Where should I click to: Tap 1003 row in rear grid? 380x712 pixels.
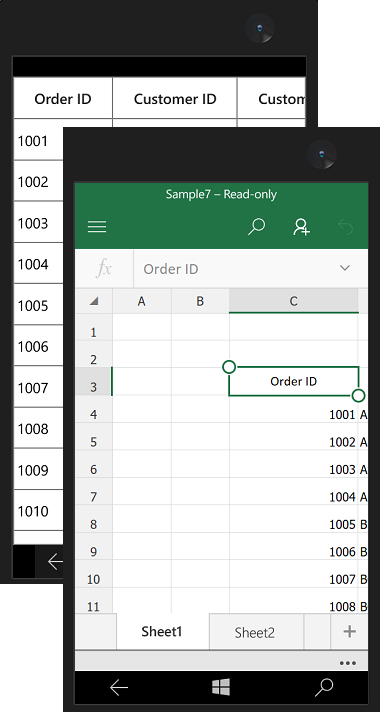coord(39,223)
